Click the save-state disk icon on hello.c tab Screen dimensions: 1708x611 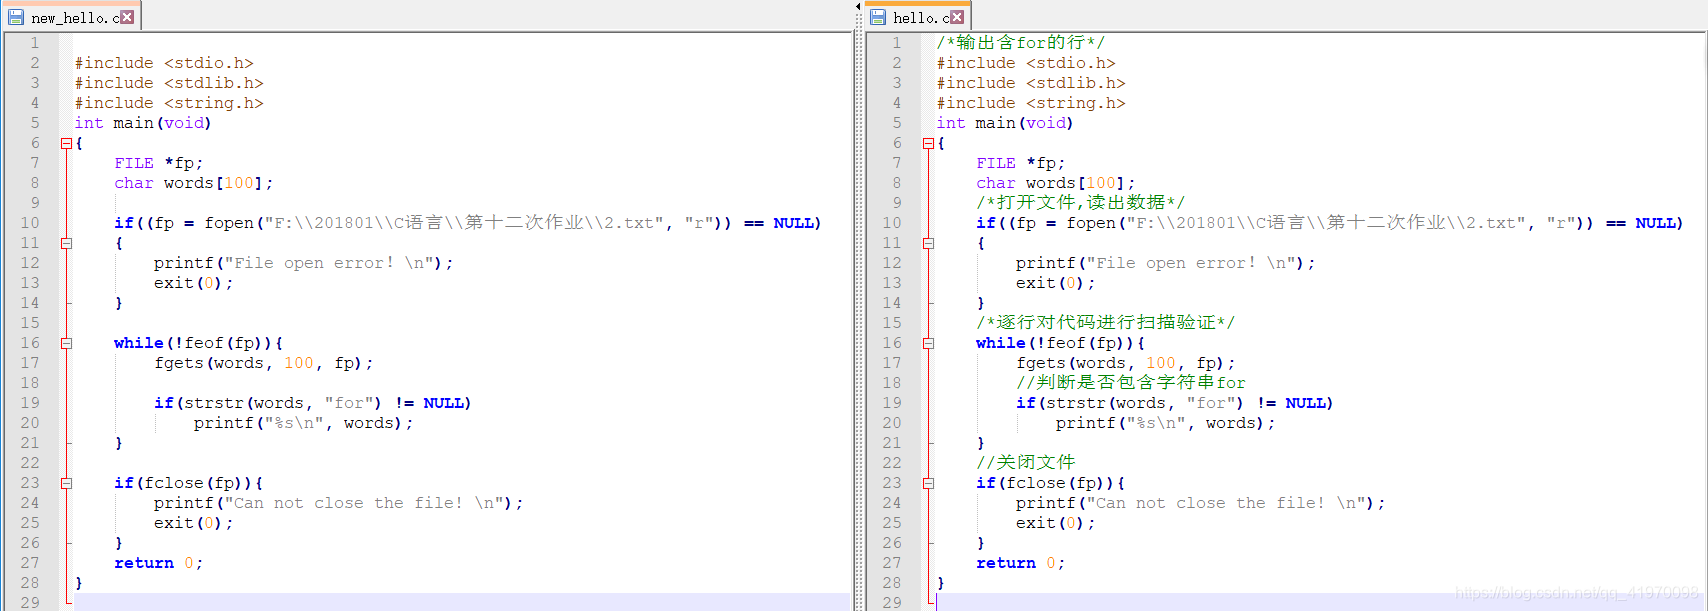pyautogui.click(x=878, y=17)
